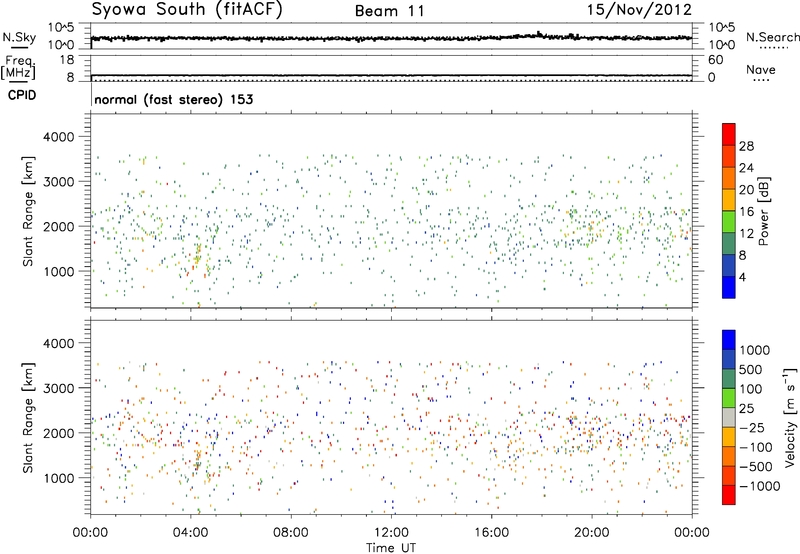This screenshot has height=554, width=800.
Task: Click the '18' frequency axis tick
Action: tap(67, 60)
